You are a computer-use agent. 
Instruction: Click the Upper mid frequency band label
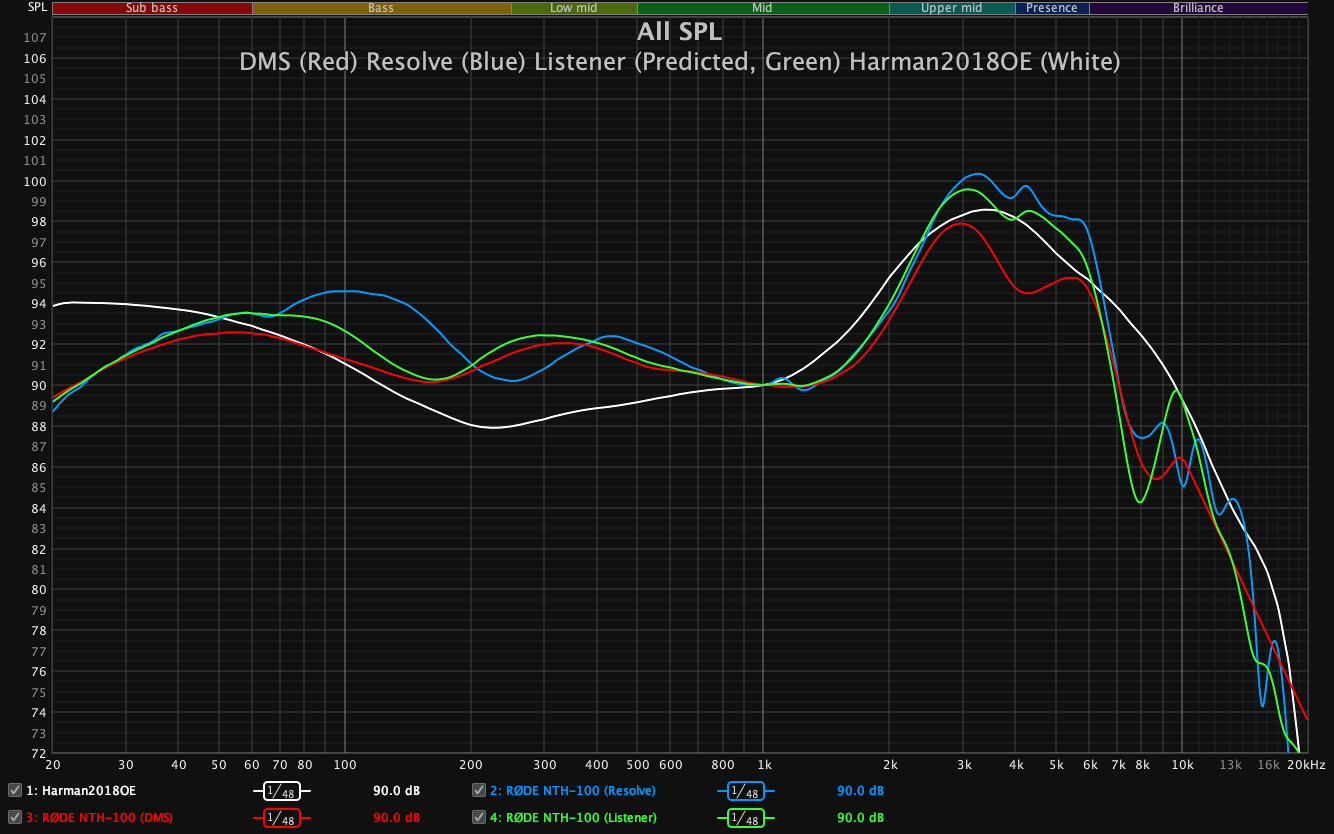pyautogui.click(x=952, y=8)
